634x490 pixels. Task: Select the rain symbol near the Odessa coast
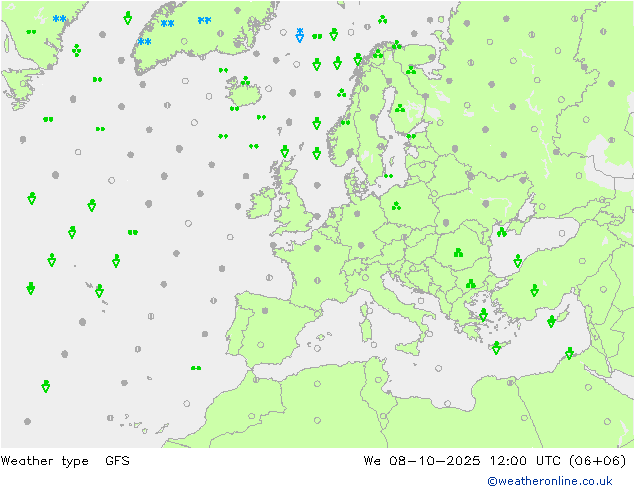click(502, 232)
